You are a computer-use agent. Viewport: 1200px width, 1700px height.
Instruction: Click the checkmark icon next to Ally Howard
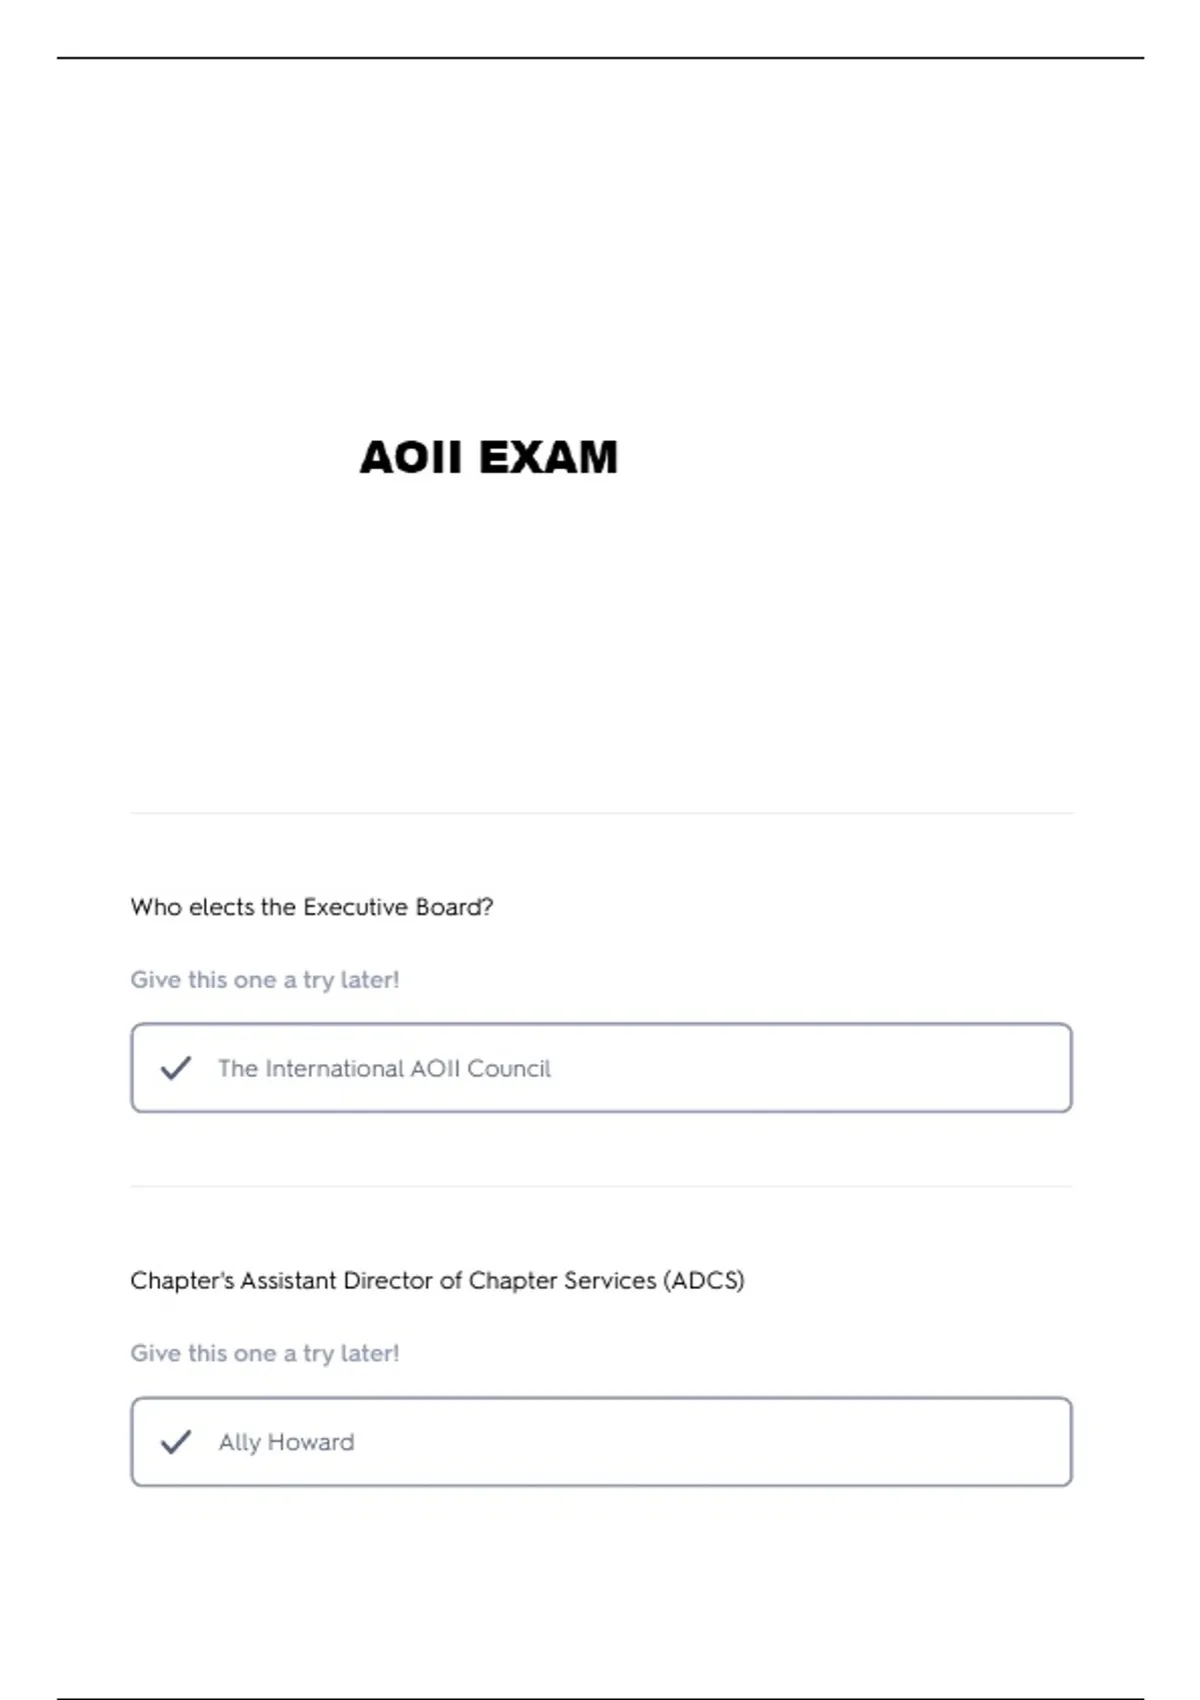(176, 1442)
